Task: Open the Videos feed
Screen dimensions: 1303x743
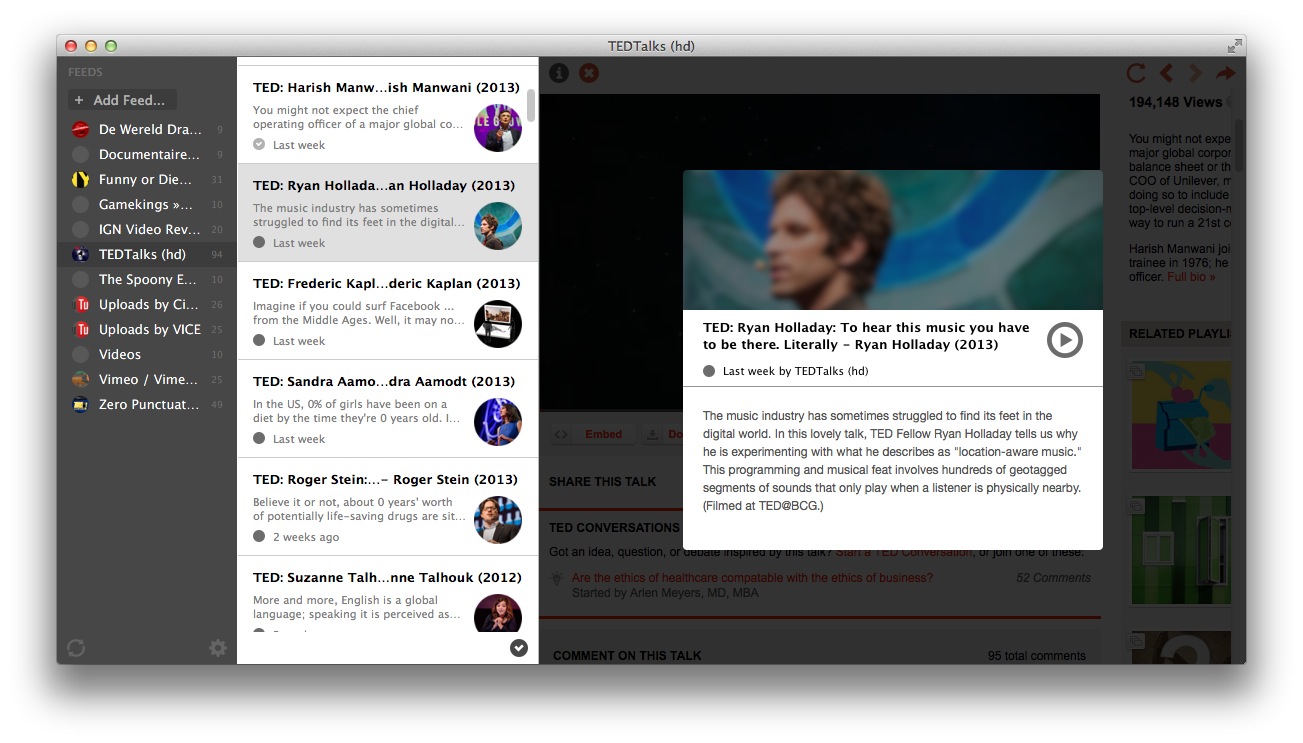Action: pos(147,354)
